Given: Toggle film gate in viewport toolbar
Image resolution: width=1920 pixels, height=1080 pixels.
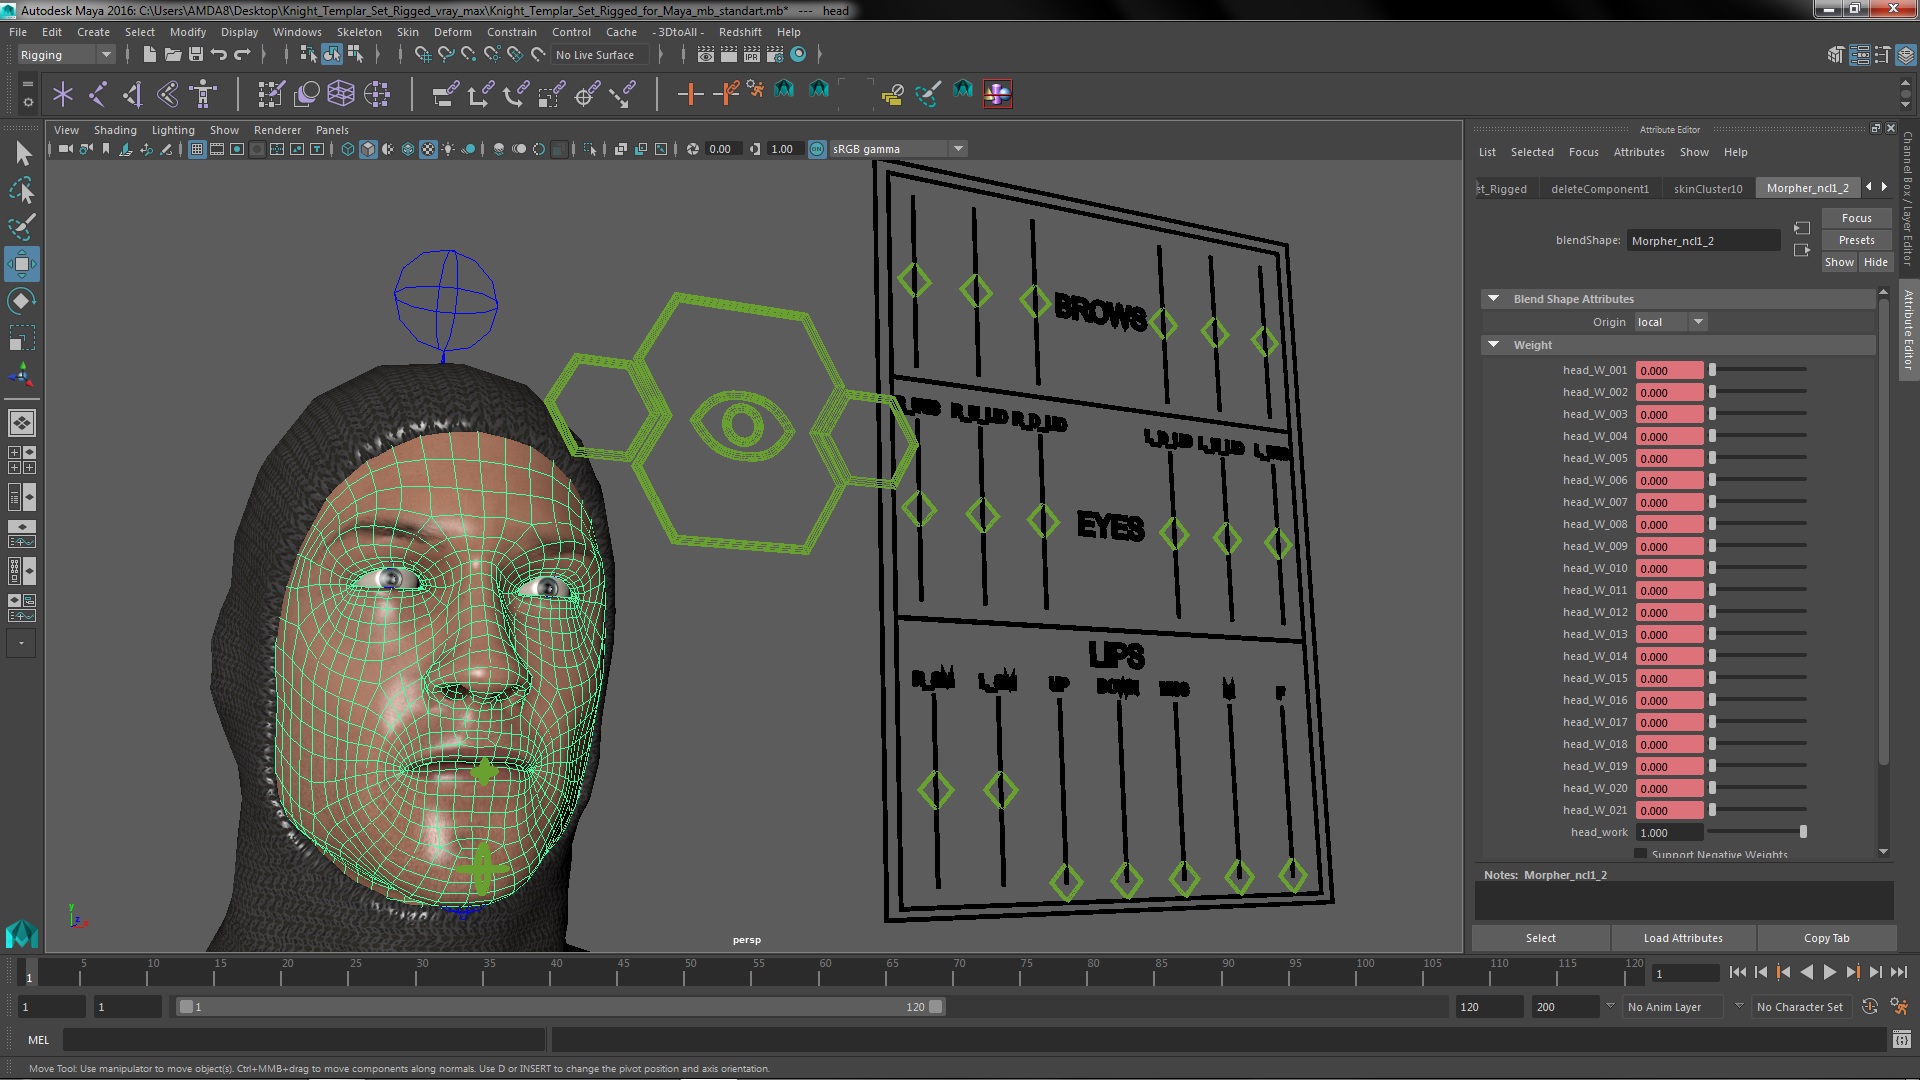Looking at the screenshot, I should coord(217,149).
